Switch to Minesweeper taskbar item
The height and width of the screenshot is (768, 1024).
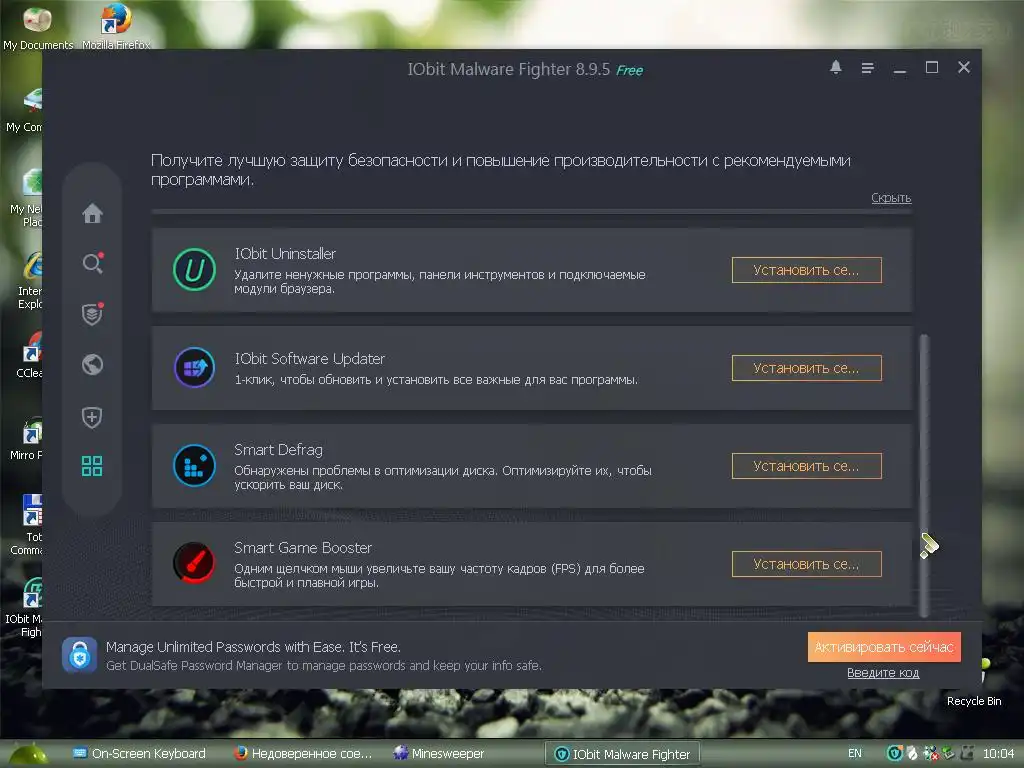[439, 754]
